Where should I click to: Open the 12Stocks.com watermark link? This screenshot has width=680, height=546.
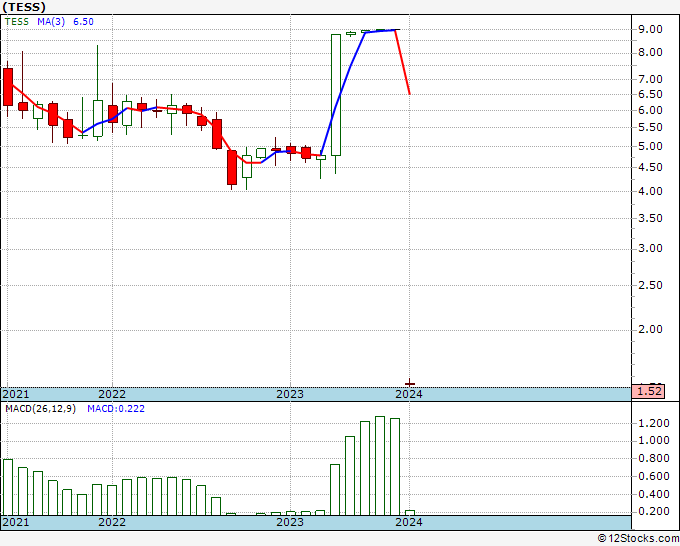[636, 538]
